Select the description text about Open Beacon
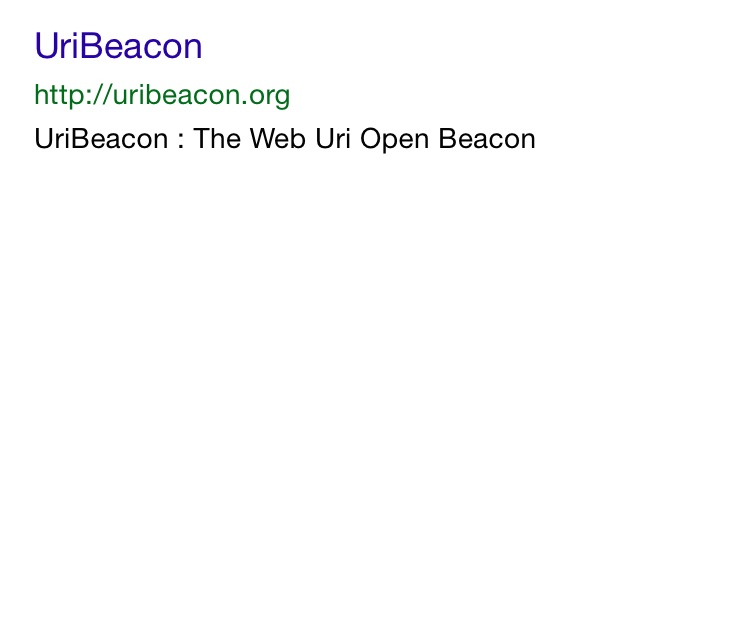738x618 pixels. (x=285, y=139)
